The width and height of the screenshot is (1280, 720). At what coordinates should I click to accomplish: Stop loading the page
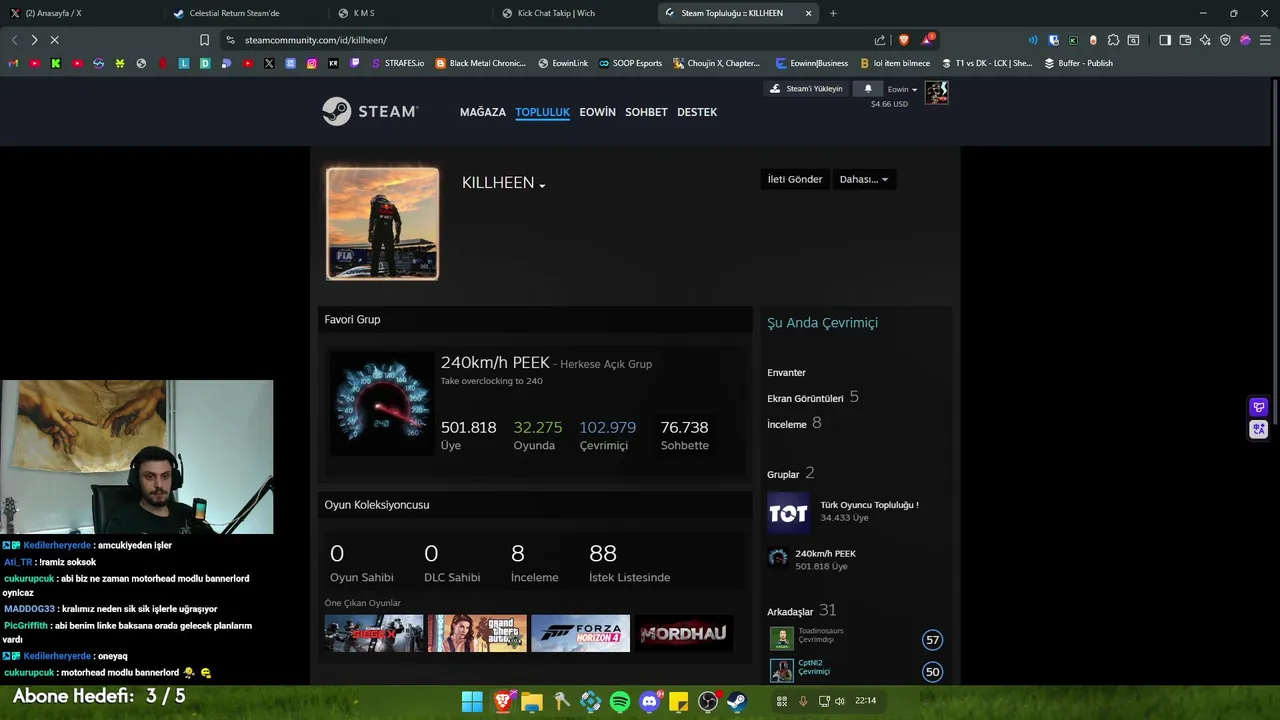tap(54, 40)
